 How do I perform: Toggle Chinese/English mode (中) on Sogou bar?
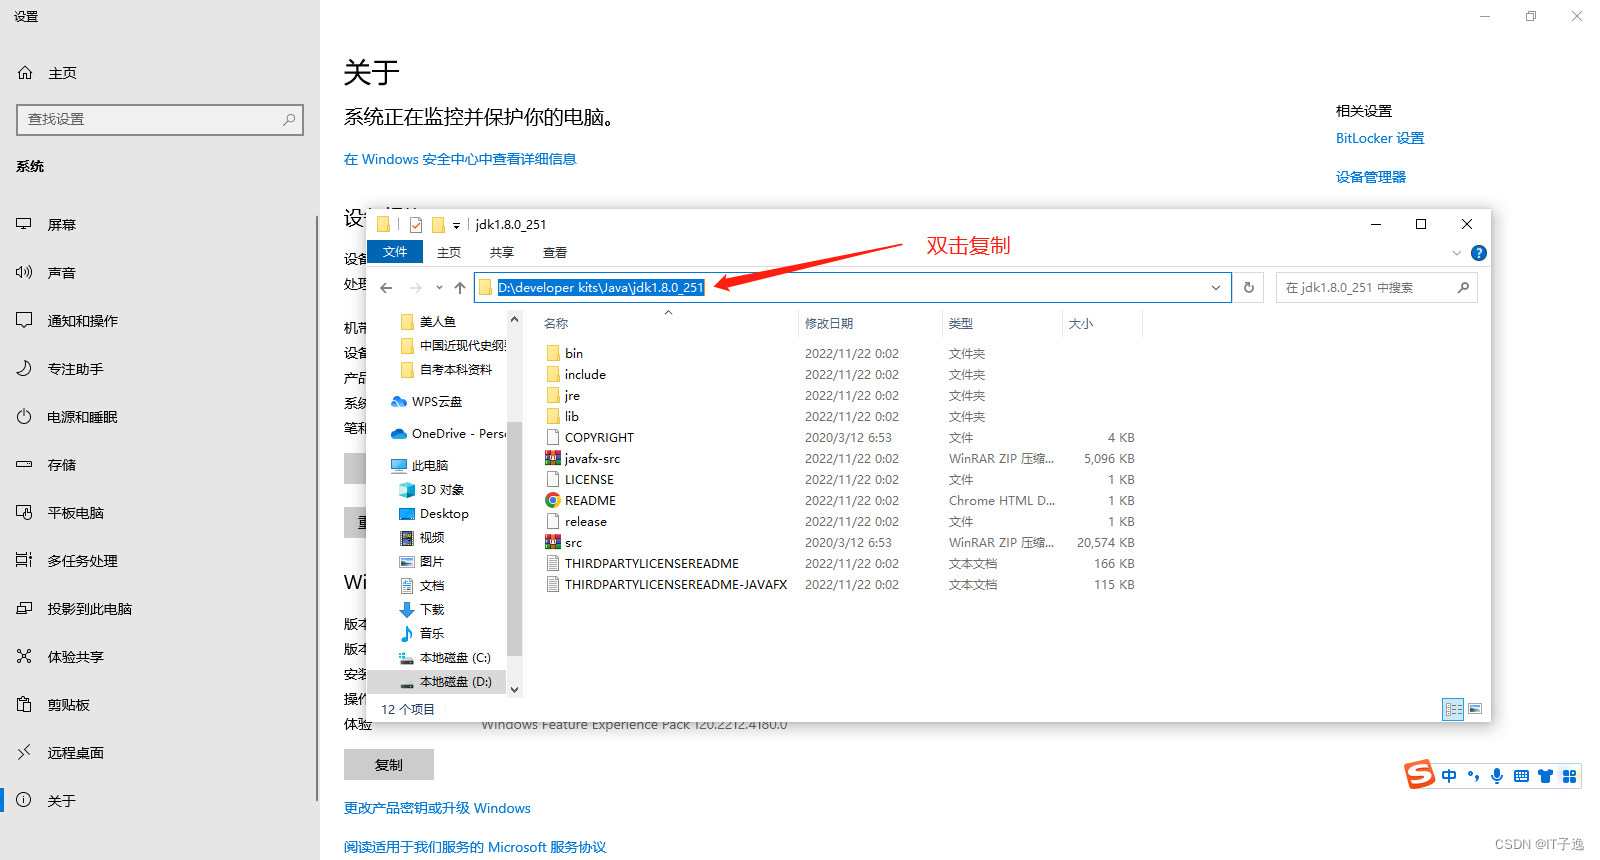click(x=1449, y=776)
